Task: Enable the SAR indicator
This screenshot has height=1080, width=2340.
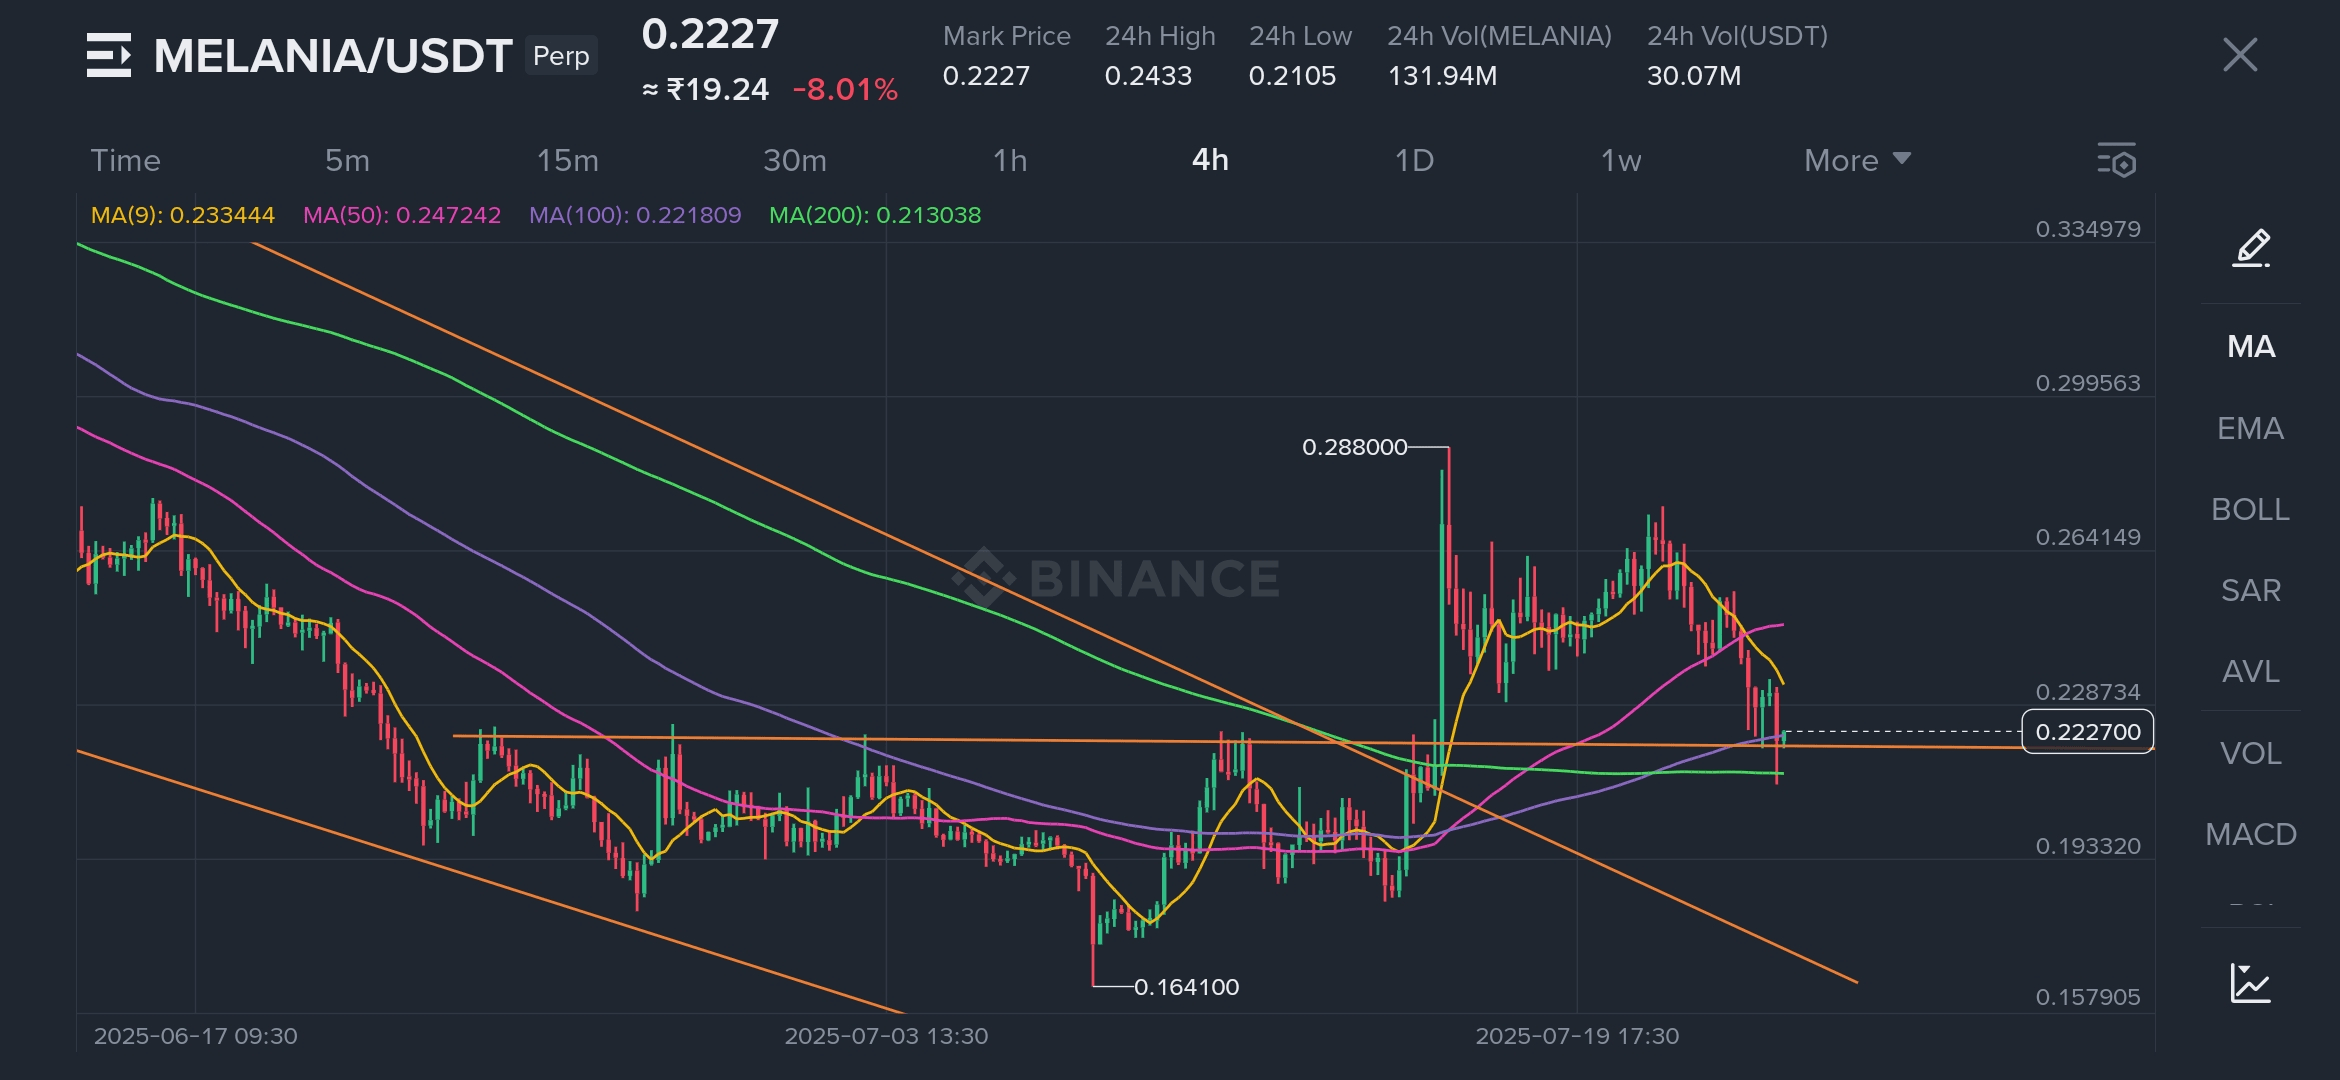Action: [x=2250, y=590]
